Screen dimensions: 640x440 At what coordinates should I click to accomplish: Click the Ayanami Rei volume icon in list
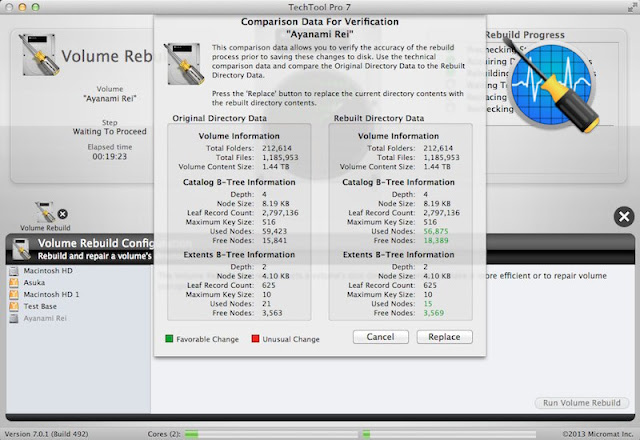[14, 318]
